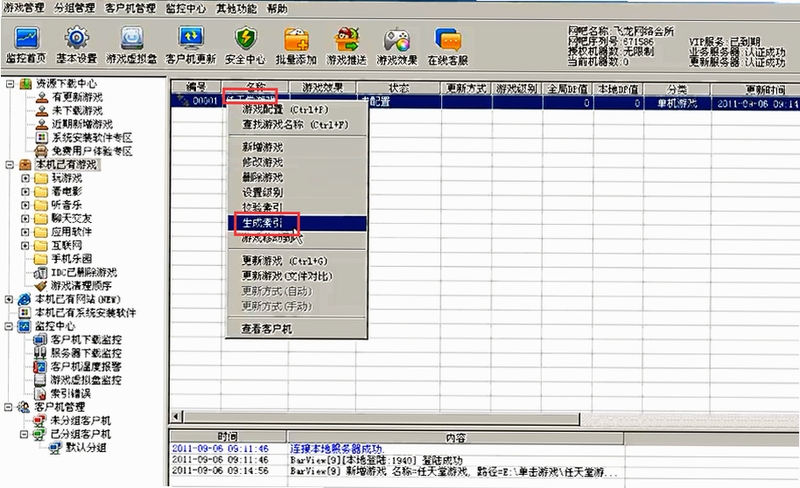Open the 游戏管理 menu

[23, 8]
